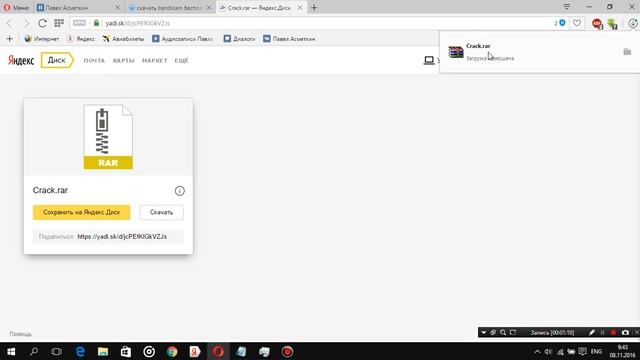Image resolution: width=640 pixels, height=360 pixels.
Task: Open the Яндекс bookmark
Action: pos(81,39)
